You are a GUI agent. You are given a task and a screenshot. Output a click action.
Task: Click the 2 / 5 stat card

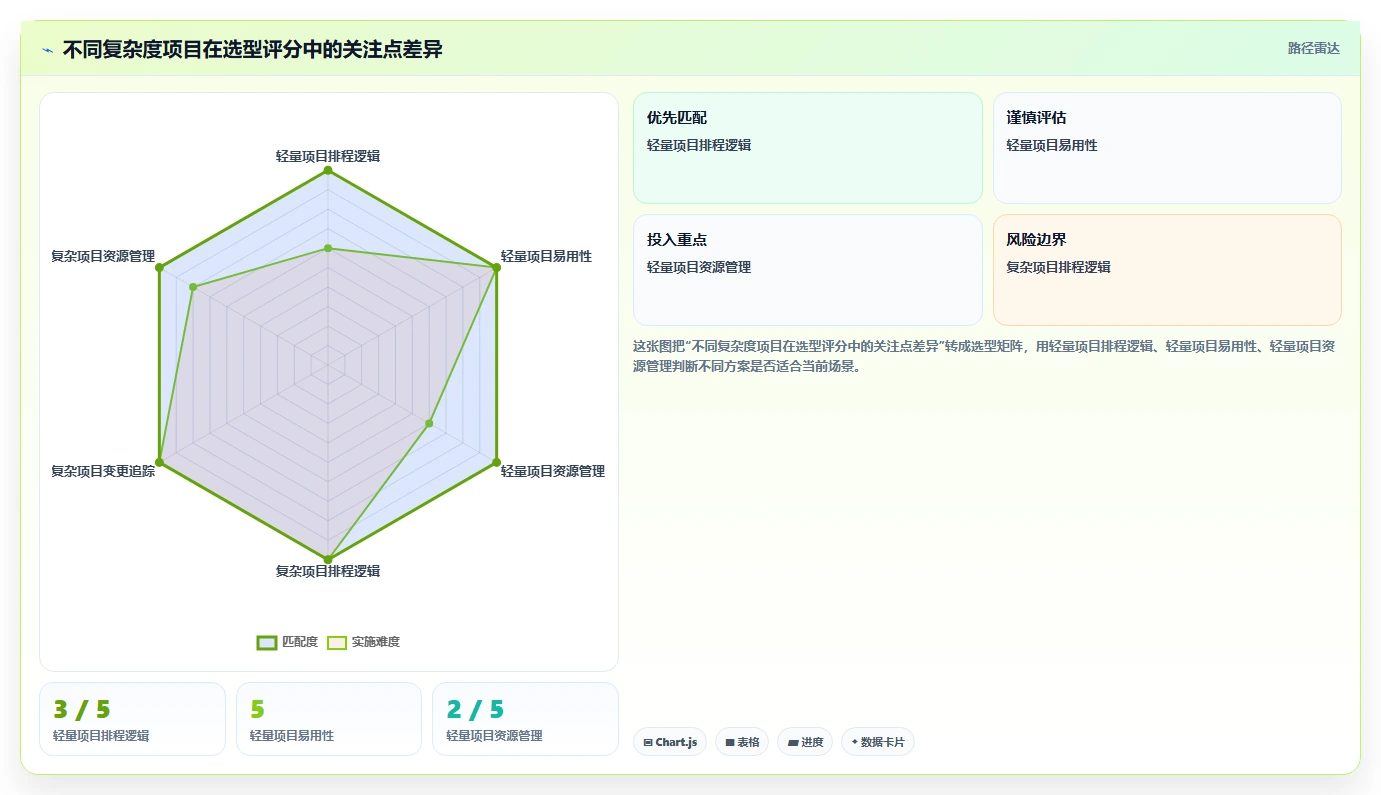click(525, 719)
